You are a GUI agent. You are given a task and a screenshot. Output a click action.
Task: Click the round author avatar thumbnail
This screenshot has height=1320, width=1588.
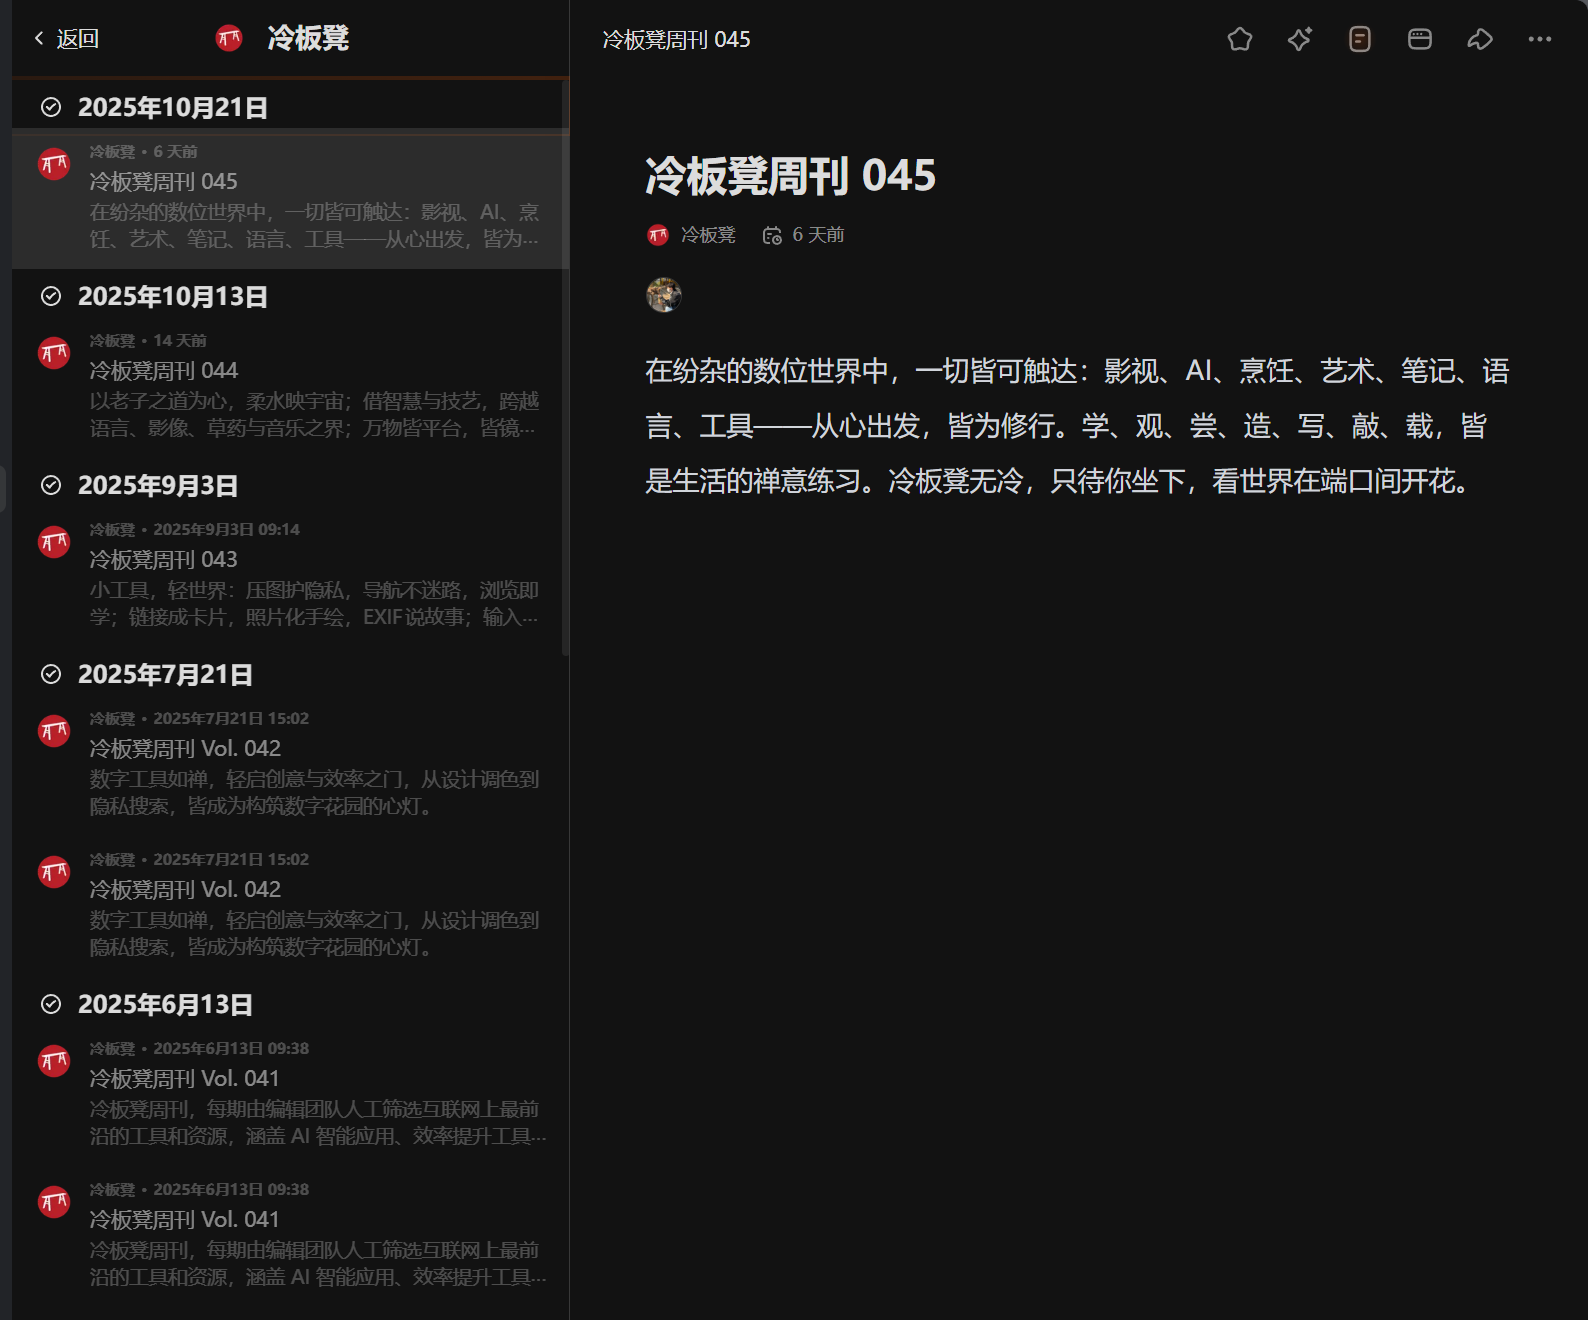click(664, 295)
